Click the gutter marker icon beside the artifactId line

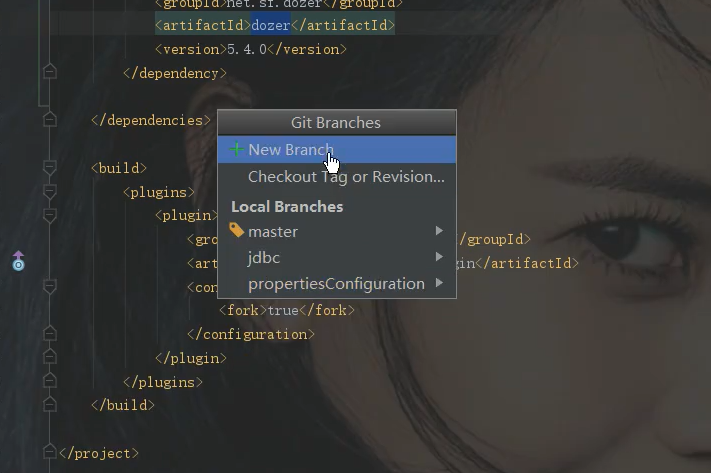point(18,261)
